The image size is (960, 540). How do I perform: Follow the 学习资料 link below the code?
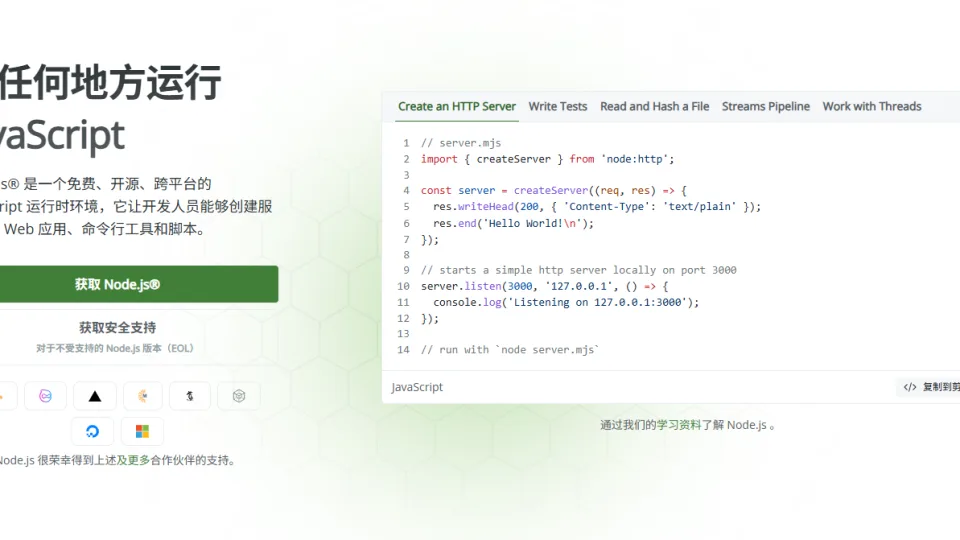pos(678,425)
